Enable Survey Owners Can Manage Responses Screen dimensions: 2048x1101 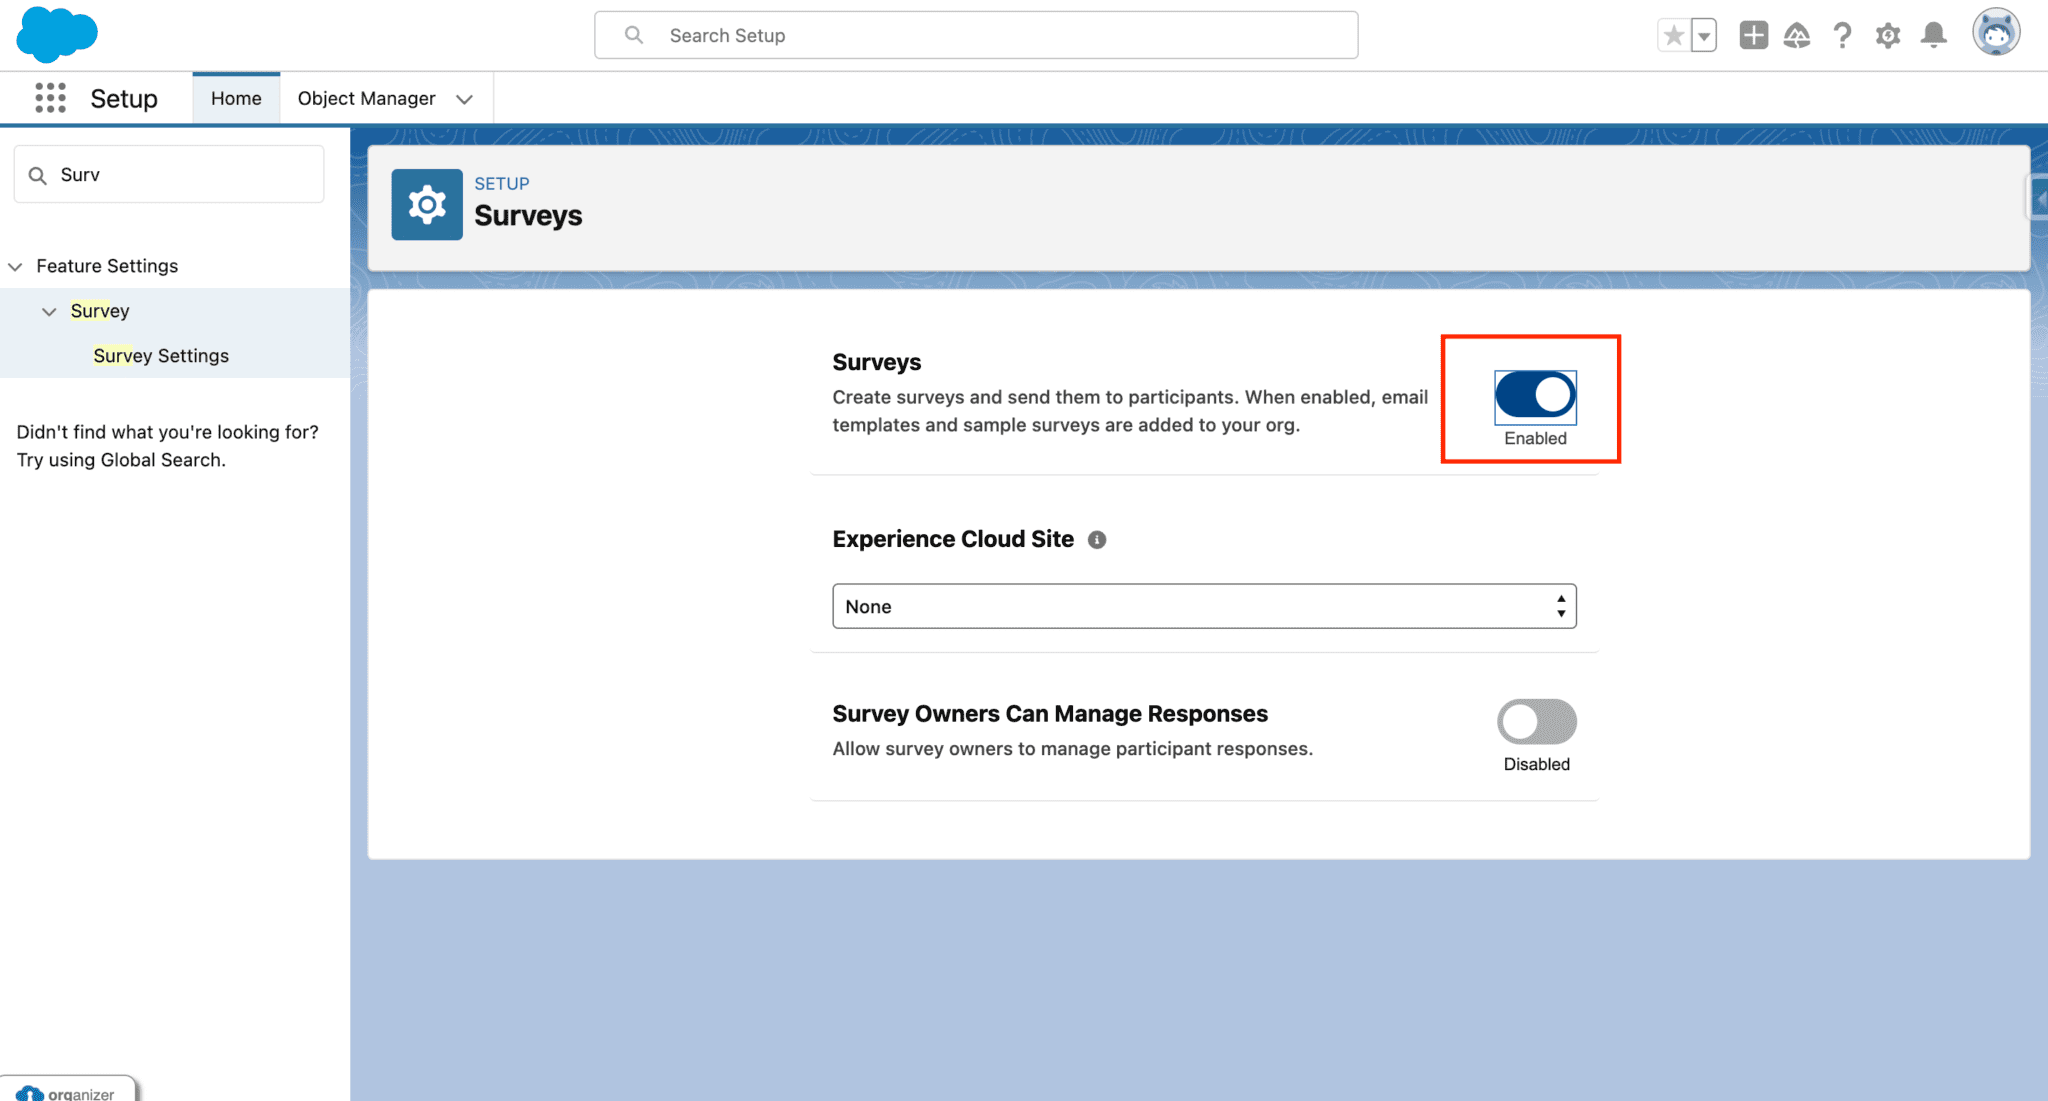[x=1536, y=721]
